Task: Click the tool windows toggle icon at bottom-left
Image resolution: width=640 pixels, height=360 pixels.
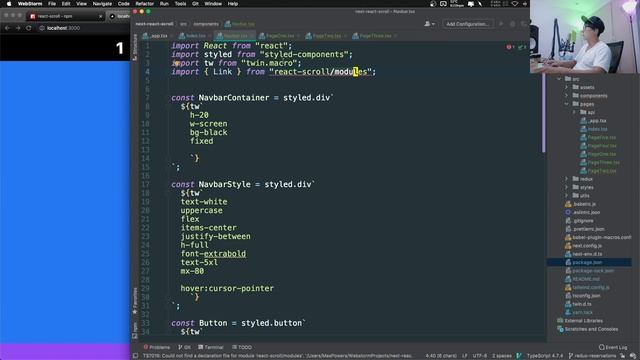Action: pos(135,356)
